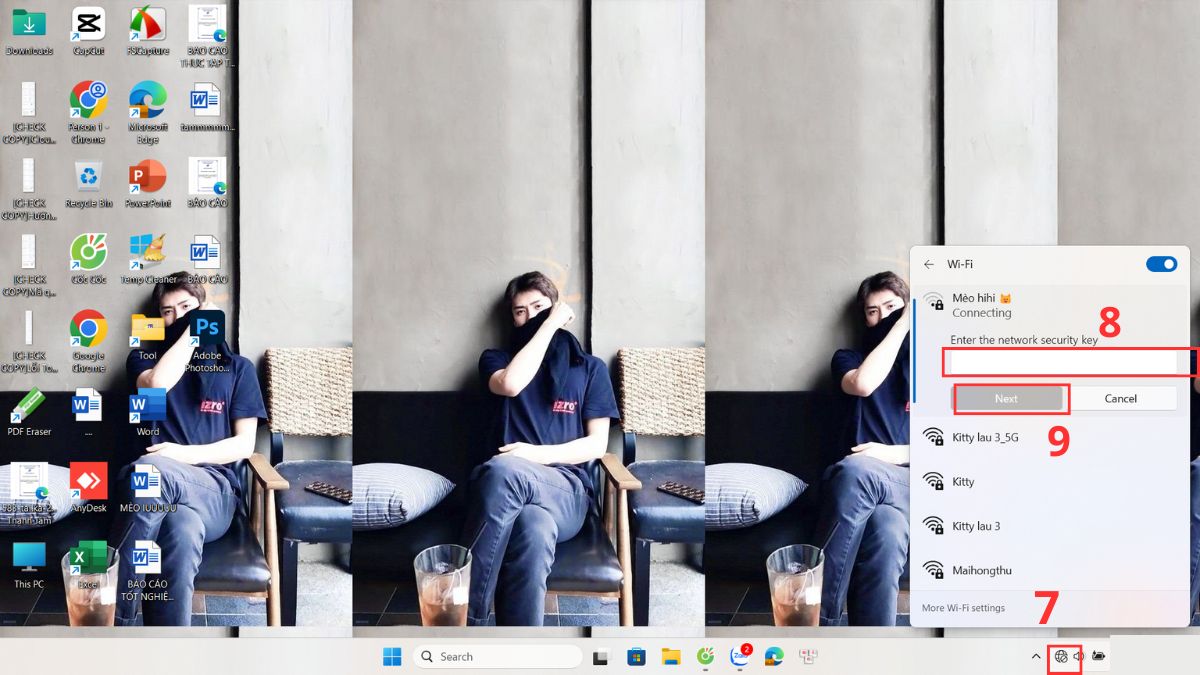This screenshot has width=1200, height=675.
Task: Open the FSCapture desktop shortcut
Action: [x=148, y=30]
